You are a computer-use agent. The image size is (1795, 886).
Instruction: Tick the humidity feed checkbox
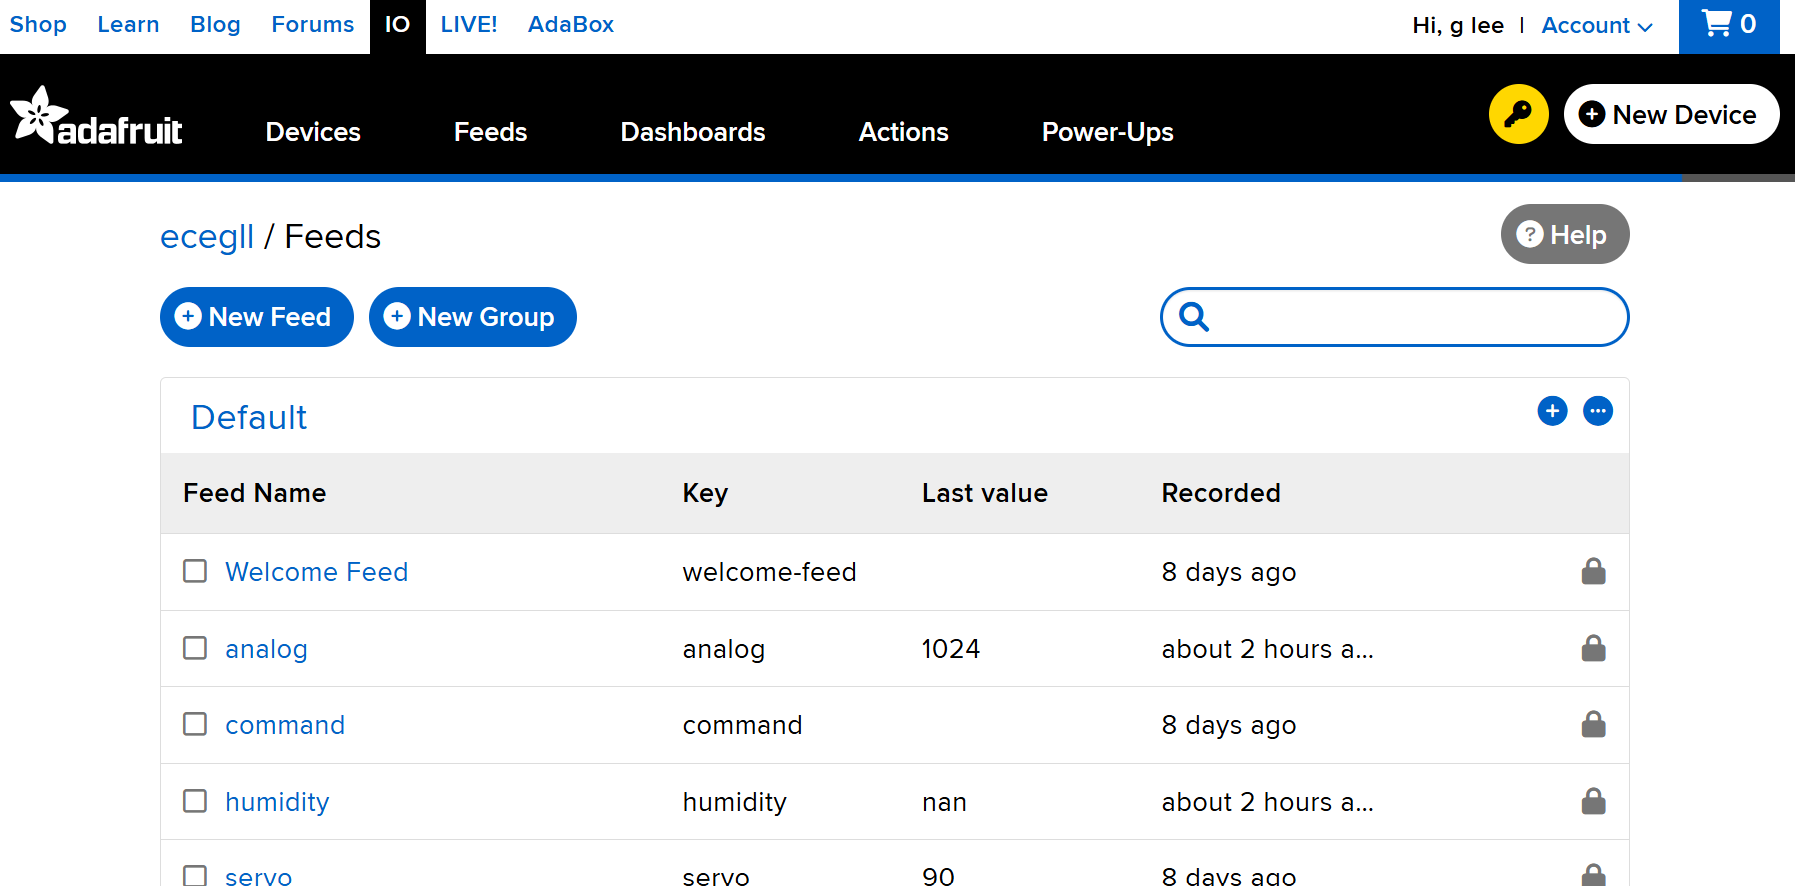[195, 801]
